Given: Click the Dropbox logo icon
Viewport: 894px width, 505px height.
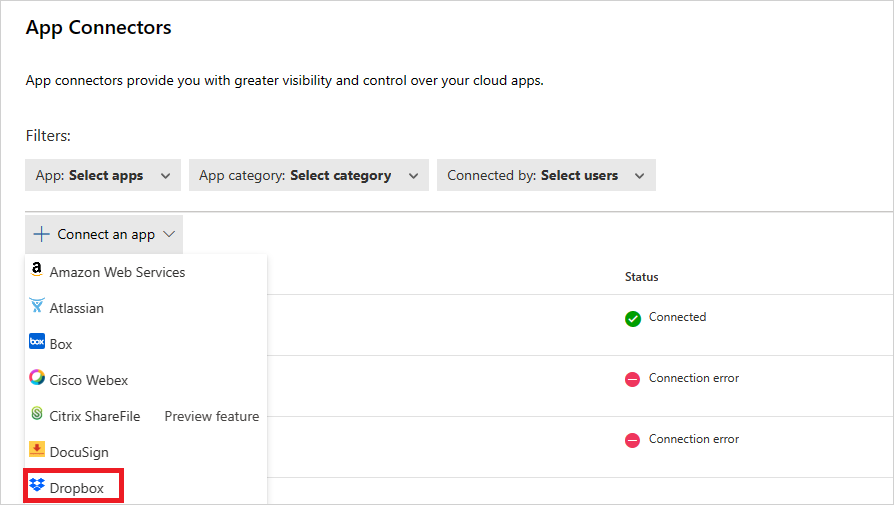Looking at the screenshot, I should (x=37, y=487).
